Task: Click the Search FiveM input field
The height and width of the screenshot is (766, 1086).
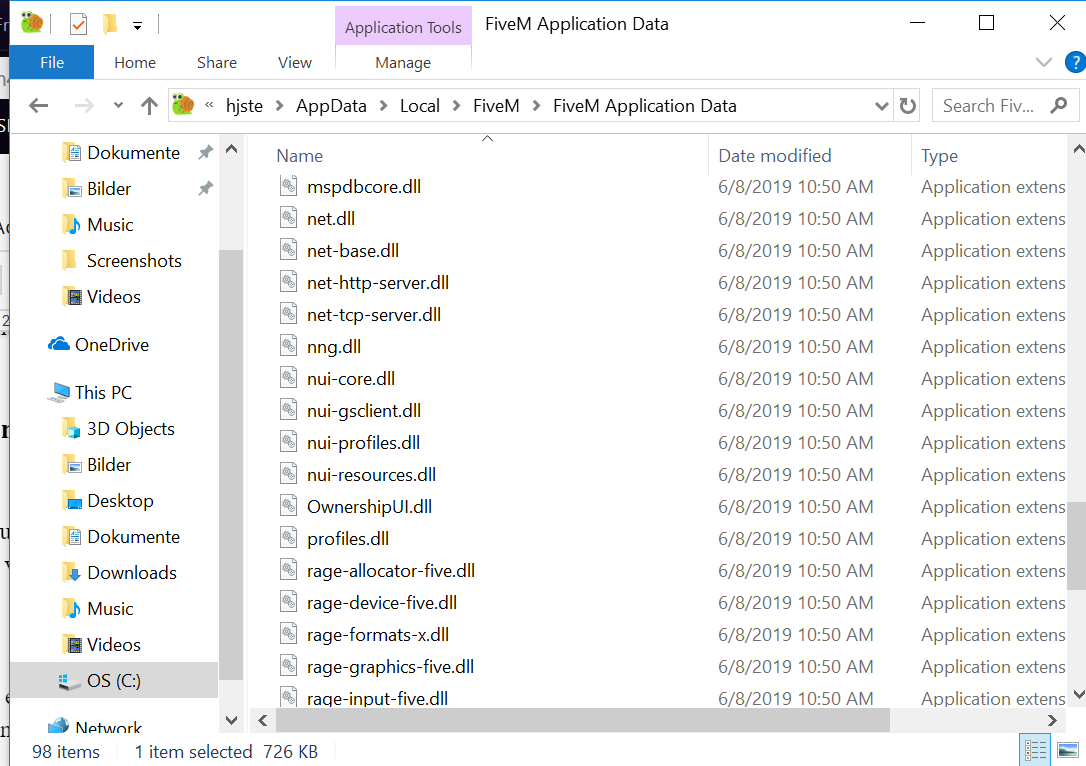Action: coord(989,106)
